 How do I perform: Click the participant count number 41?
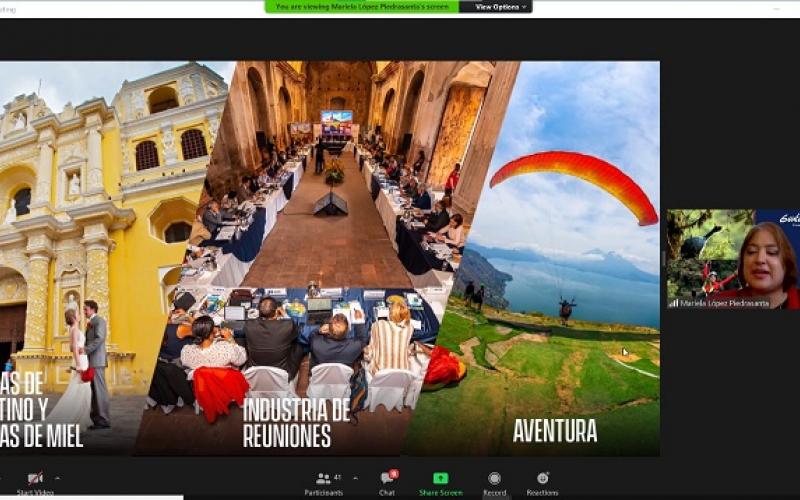click(x=337, y=478)
